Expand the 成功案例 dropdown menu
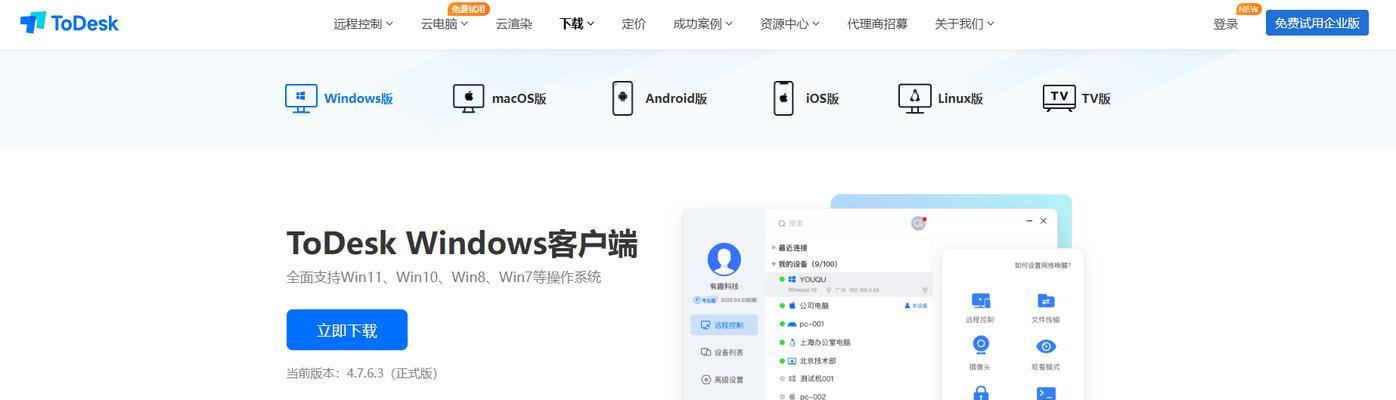This screenshot has width=1396, height=400. pyautogui.click(x=703, y=24)
